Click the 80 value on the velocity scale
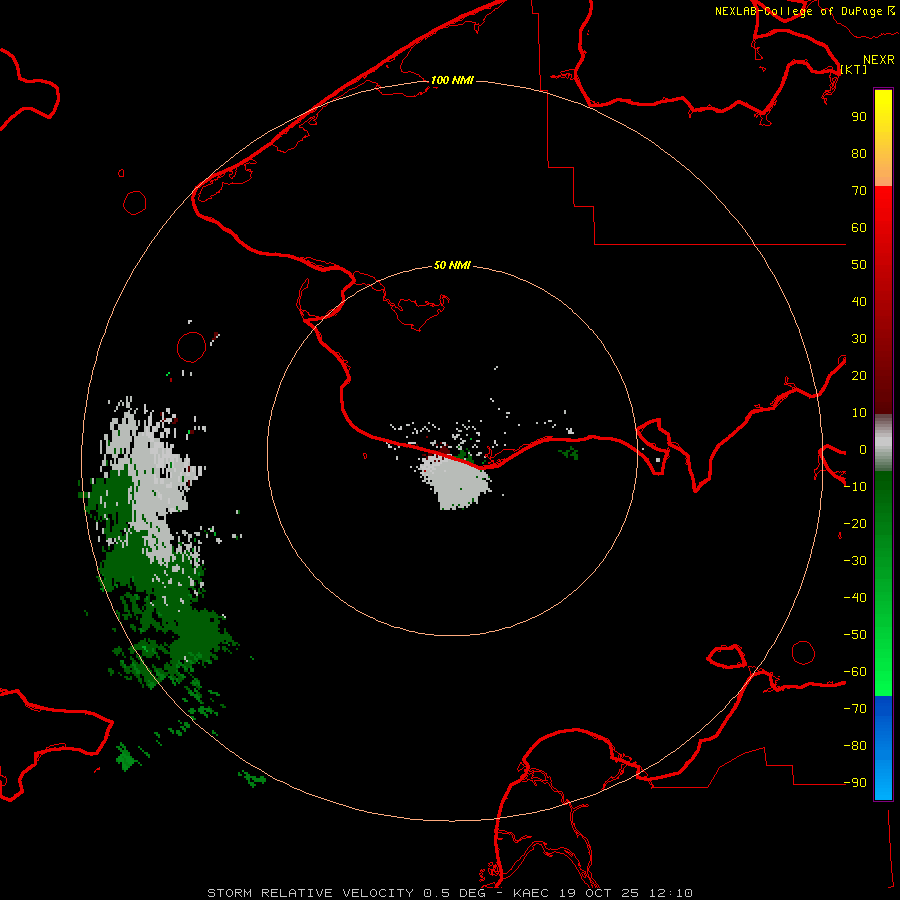900x900 pixels. [x=859, y=153]
